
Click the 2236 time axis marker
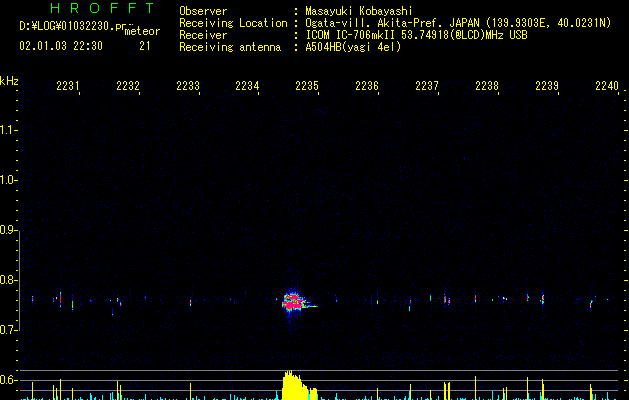tap(367, 86)
